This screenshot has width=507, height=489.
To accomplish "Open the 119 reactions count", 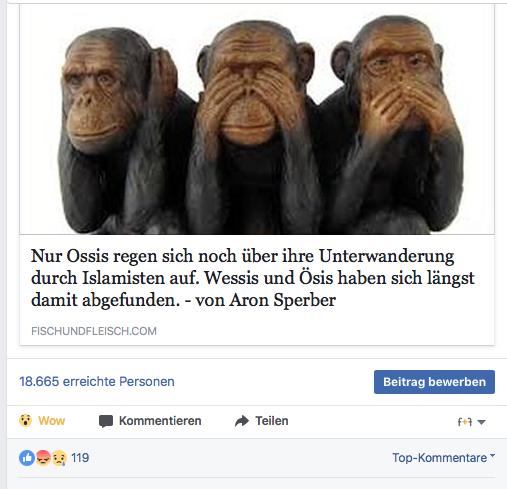I will click(80, 458).
